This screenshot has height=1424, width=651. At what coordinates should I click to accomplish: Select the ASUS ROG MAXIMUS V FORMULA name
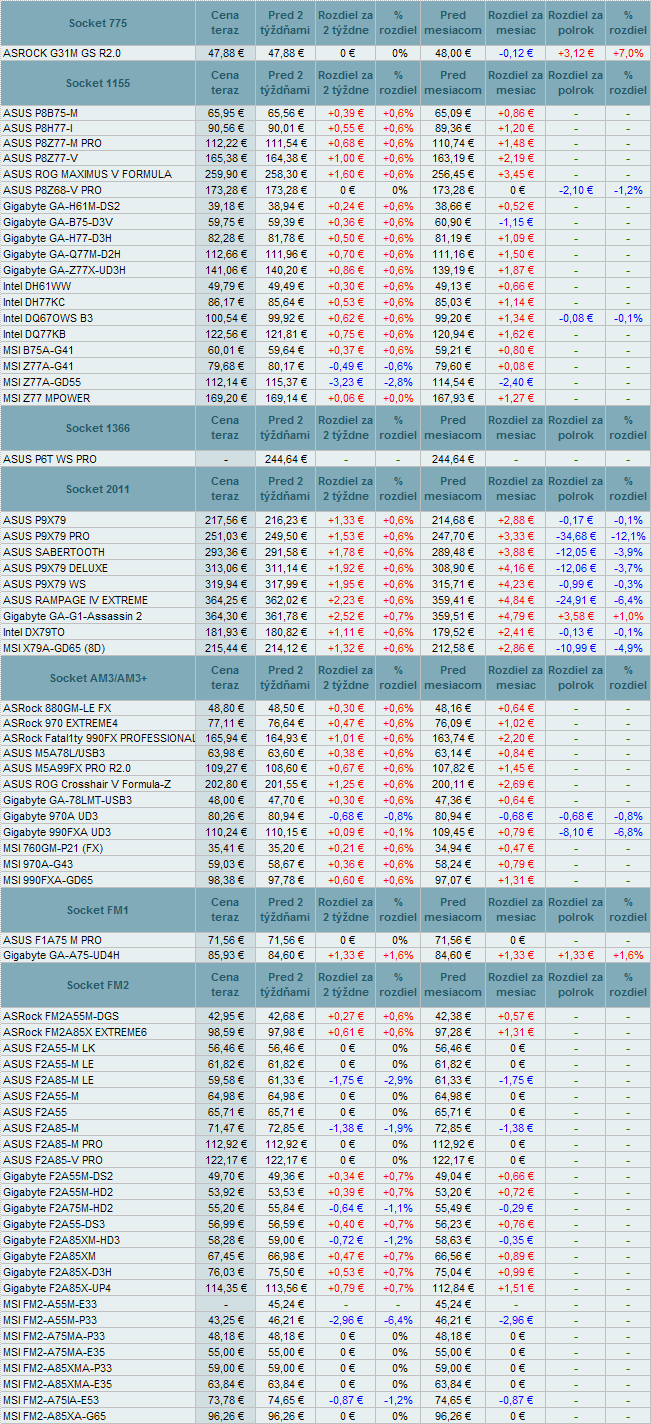86,174
